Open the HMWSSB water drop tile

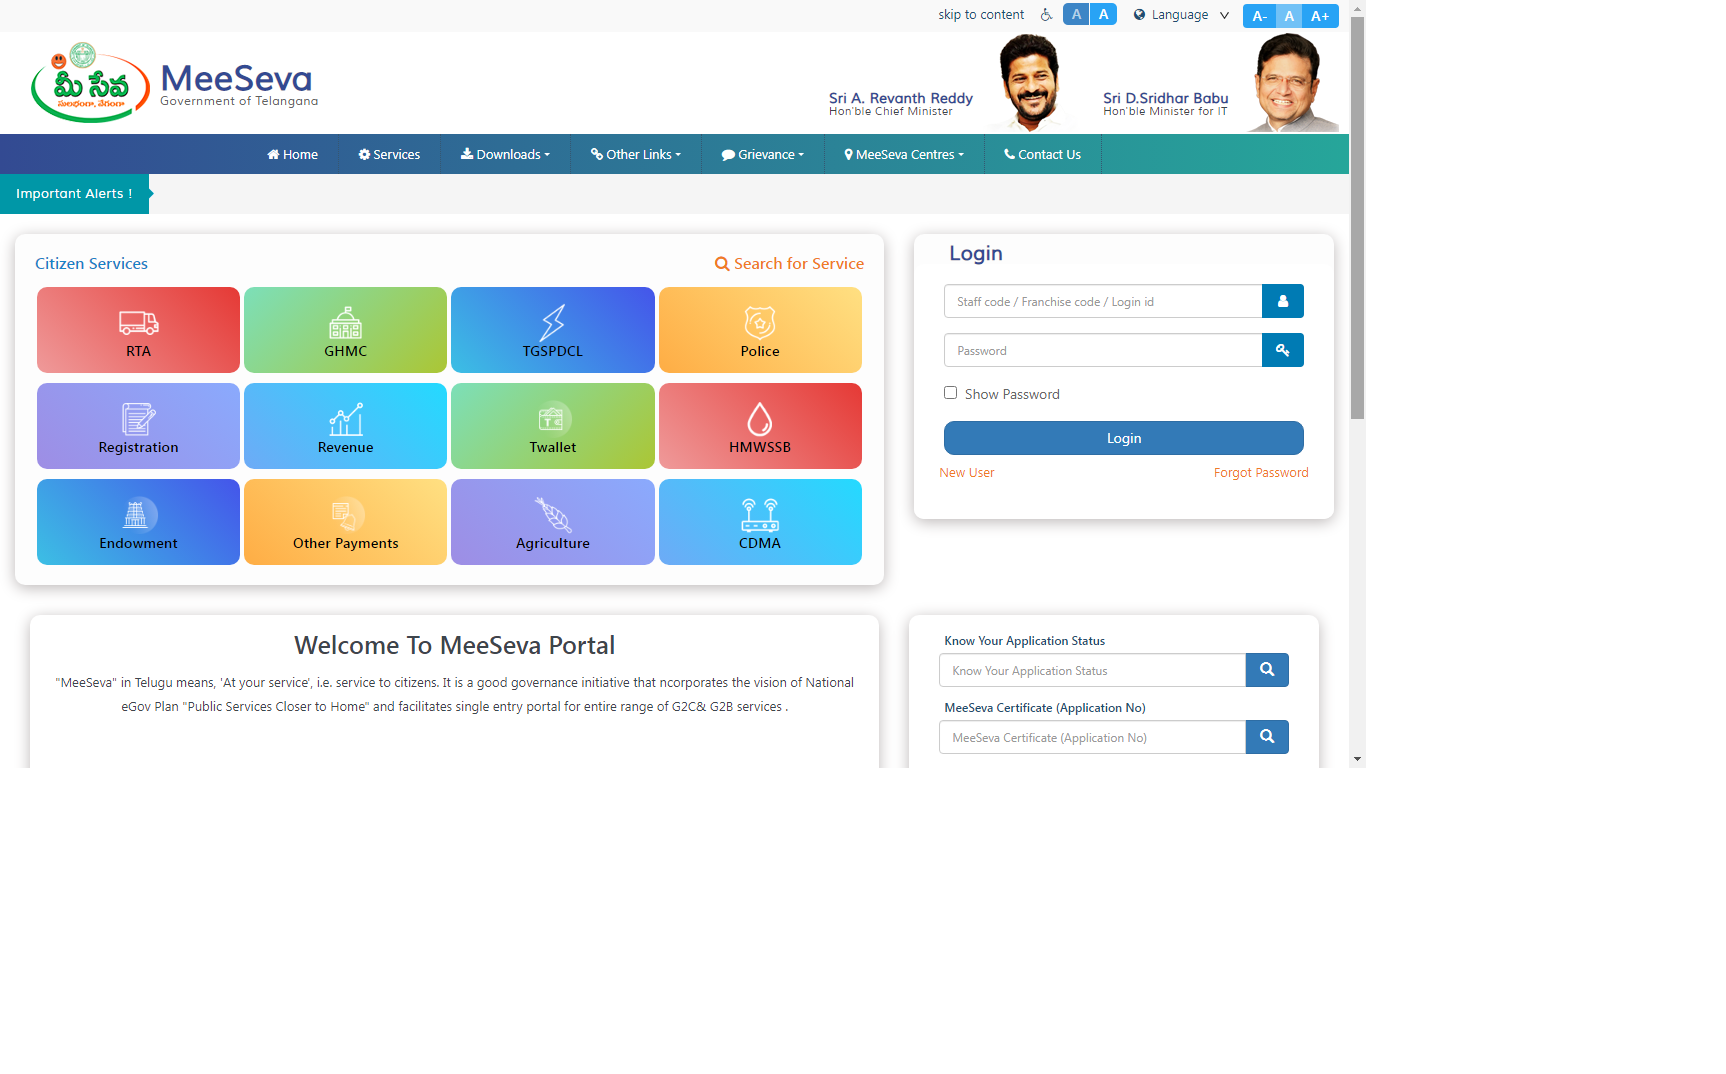760,426
